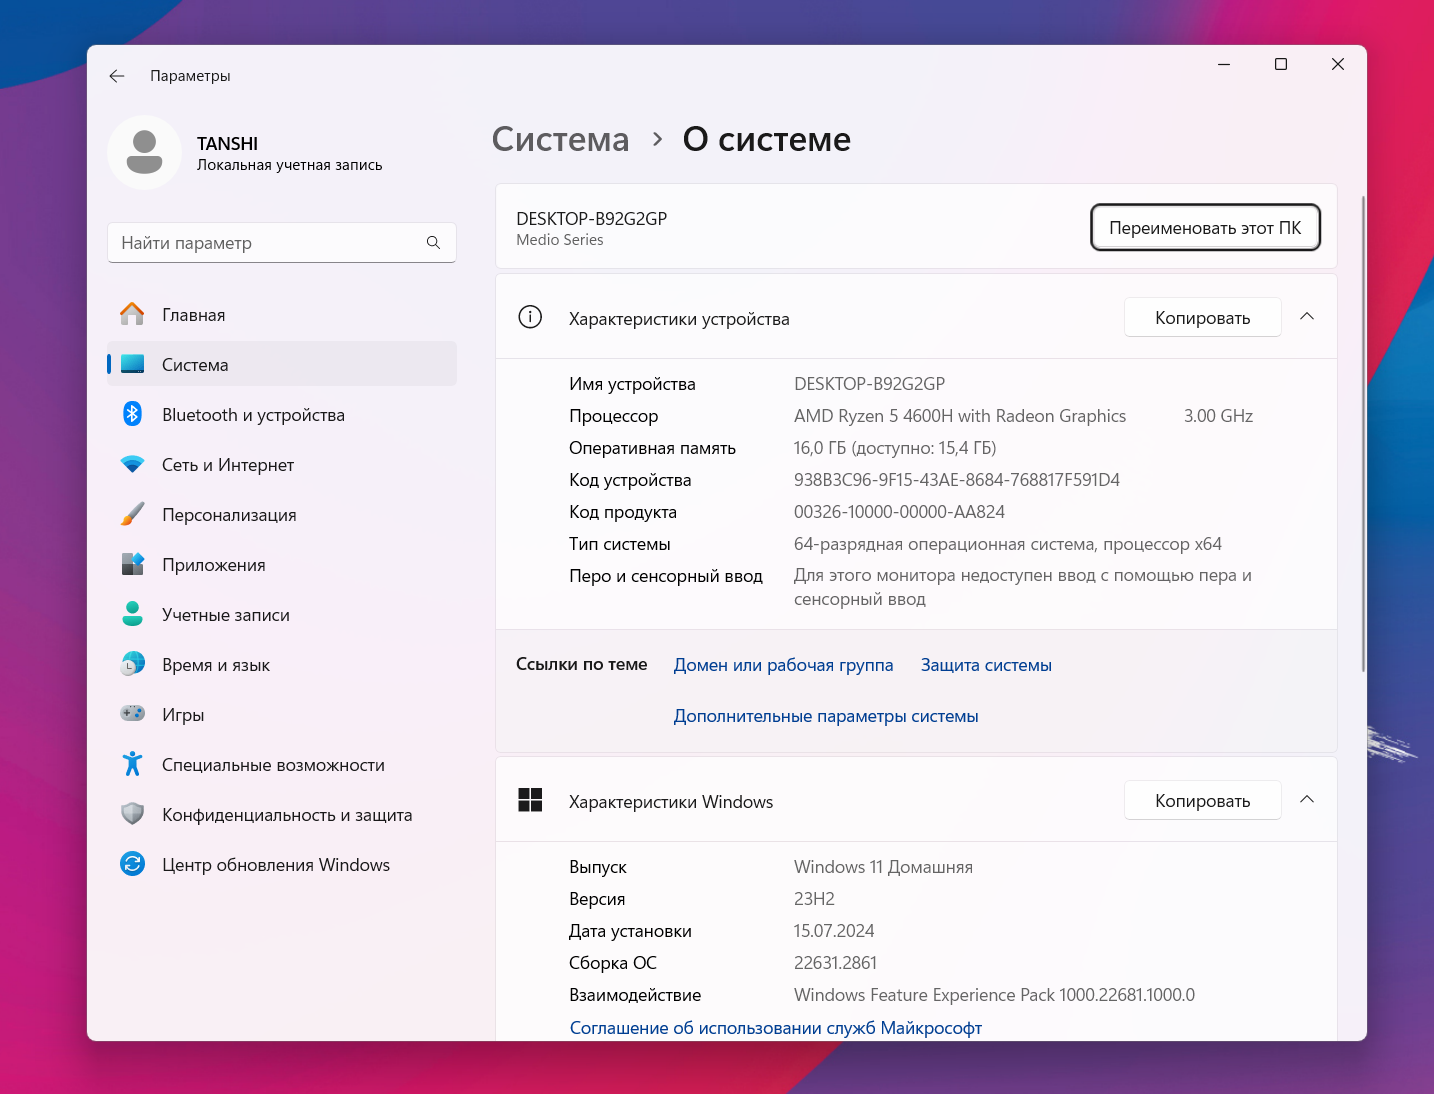The image size is (1434, 1094).
Task: Focus the Найти параметр search field
Action: click(282, 243)
